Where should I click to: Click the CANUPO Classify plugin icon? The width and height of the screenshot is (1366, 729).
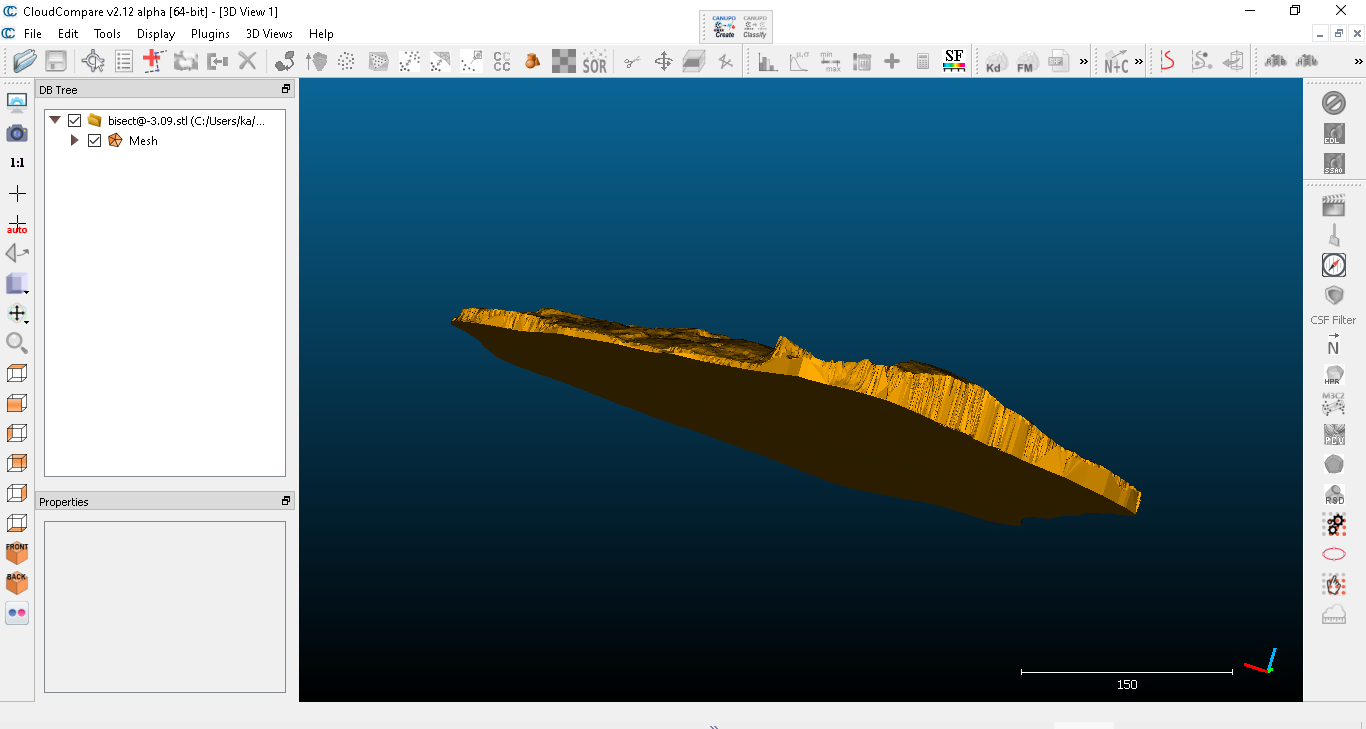(x=755, y=26)
